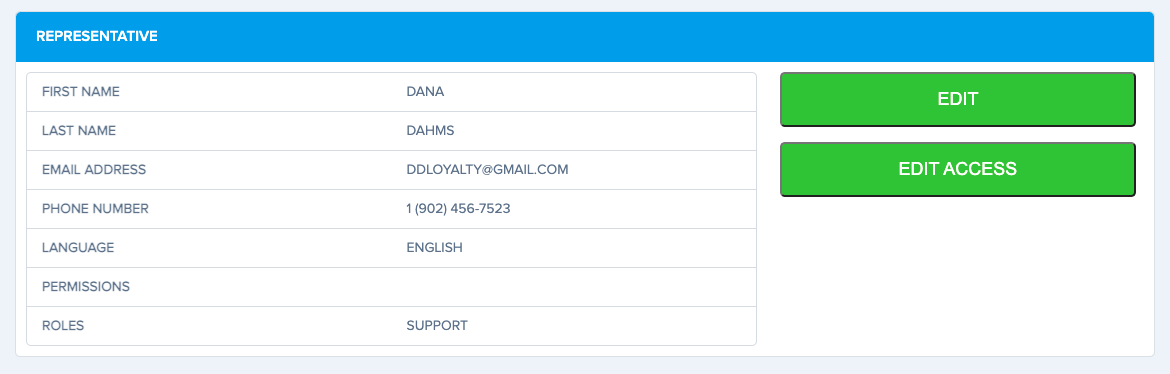Click empty blue header bar right side
The image size is (1170, 374).
click(x=746, y=37)
